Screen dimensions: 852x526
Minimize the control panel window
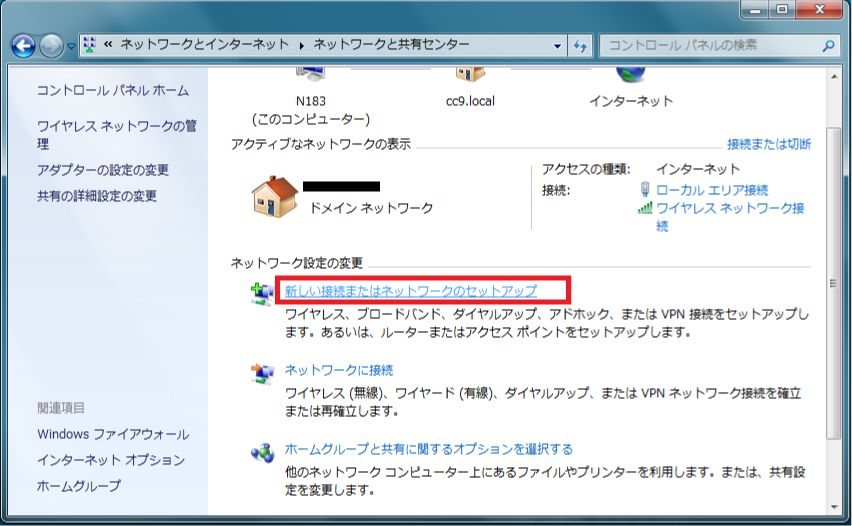[755, 9]
